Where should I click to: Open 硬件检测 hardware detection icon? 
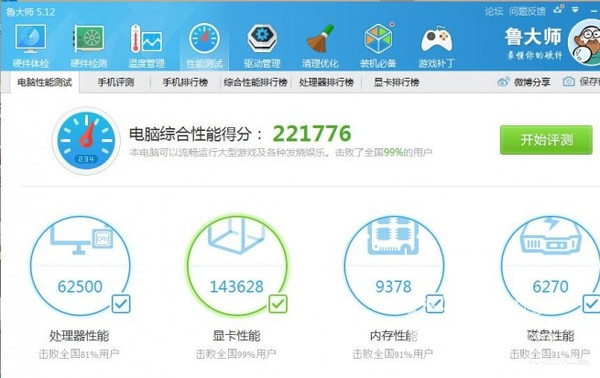[88, 39]
